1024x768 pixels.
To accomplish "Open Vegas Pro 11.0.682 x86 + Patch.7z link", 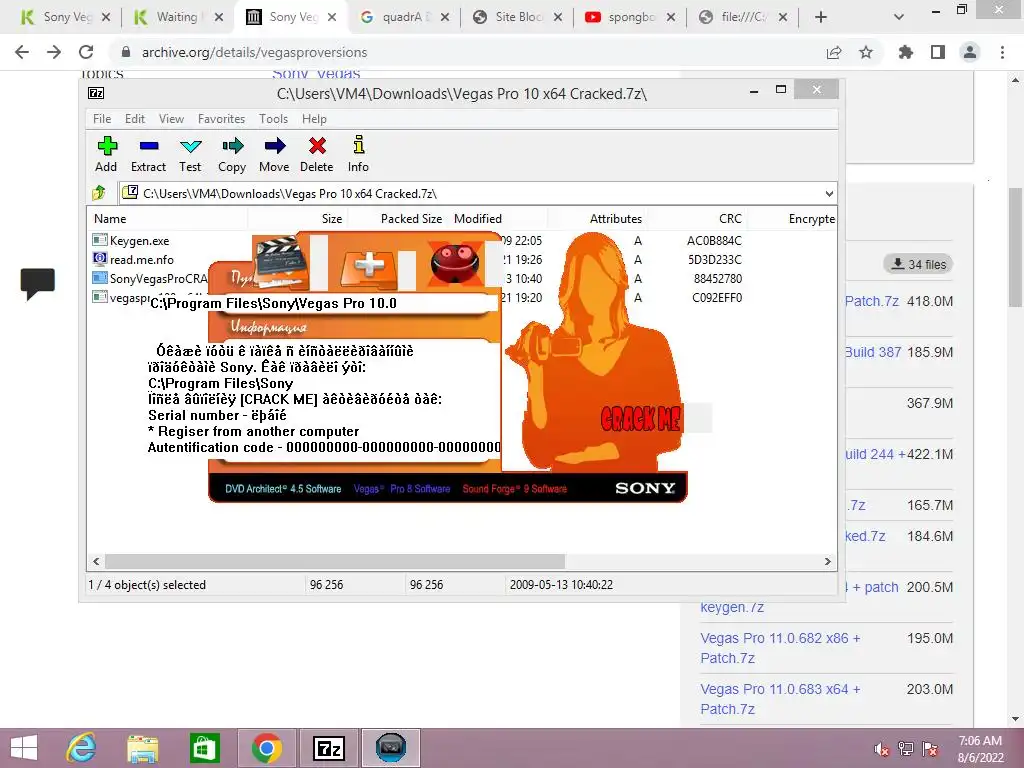I will point(780,648).
